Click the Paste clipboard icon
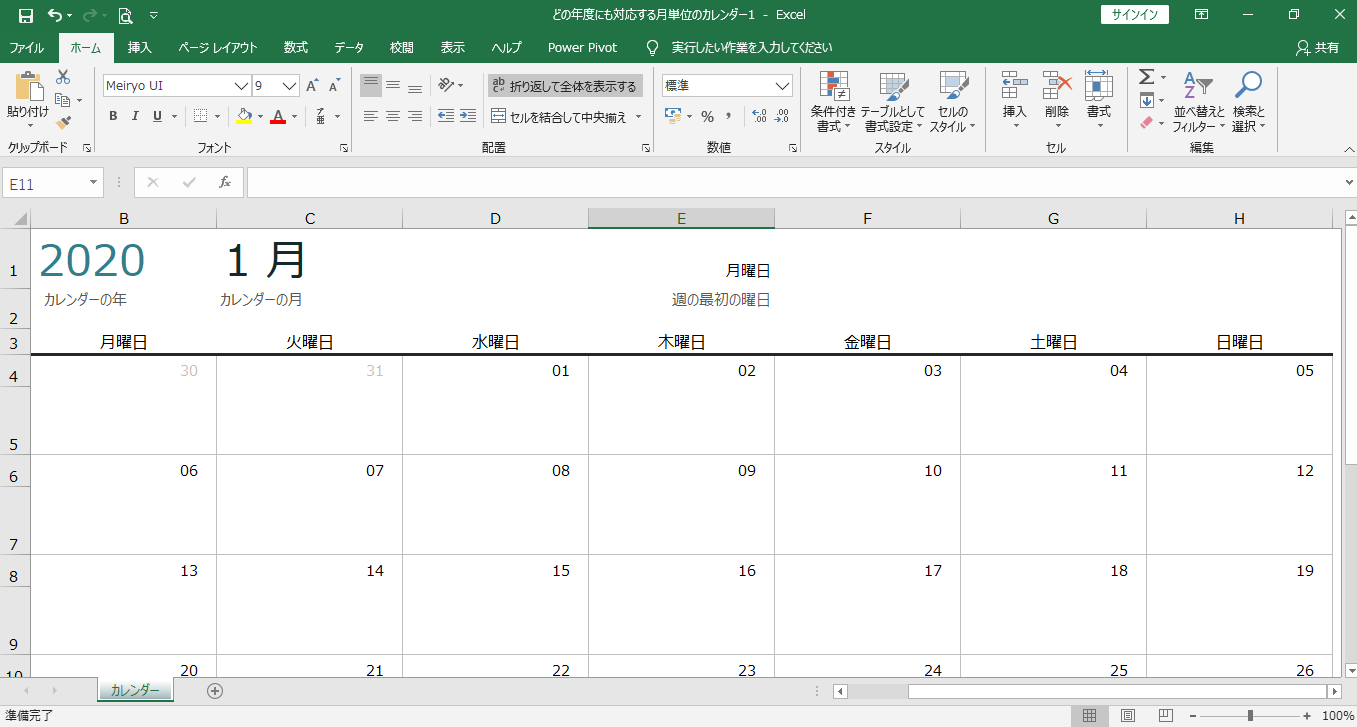 coord(27,87)
